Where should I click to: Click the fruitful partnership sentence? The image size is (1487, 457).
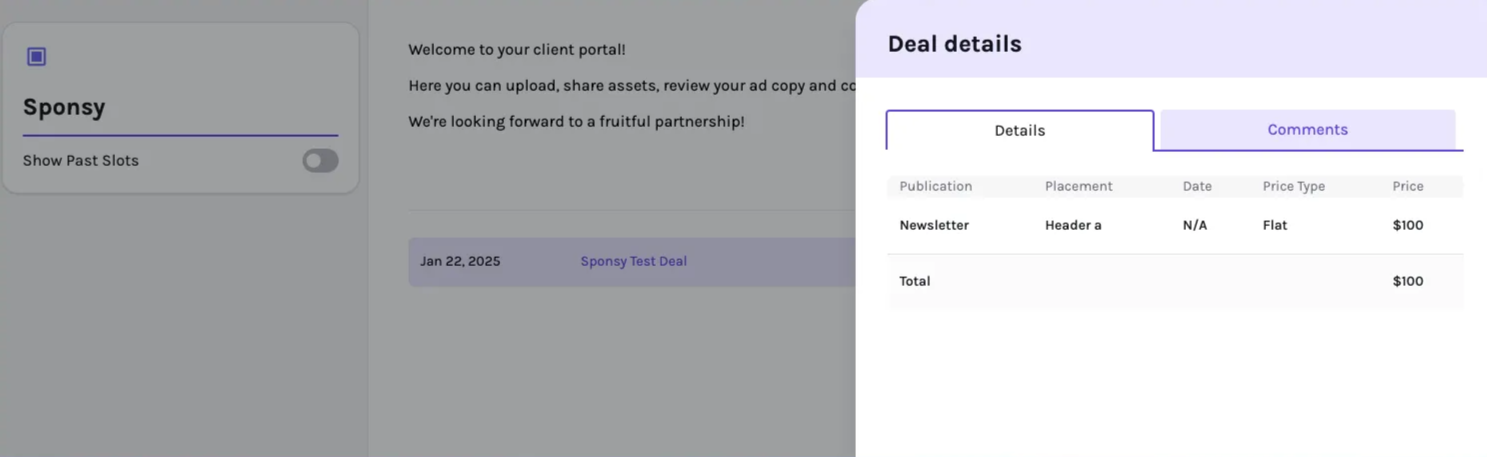pyautogui.click(x=577, y=122)
